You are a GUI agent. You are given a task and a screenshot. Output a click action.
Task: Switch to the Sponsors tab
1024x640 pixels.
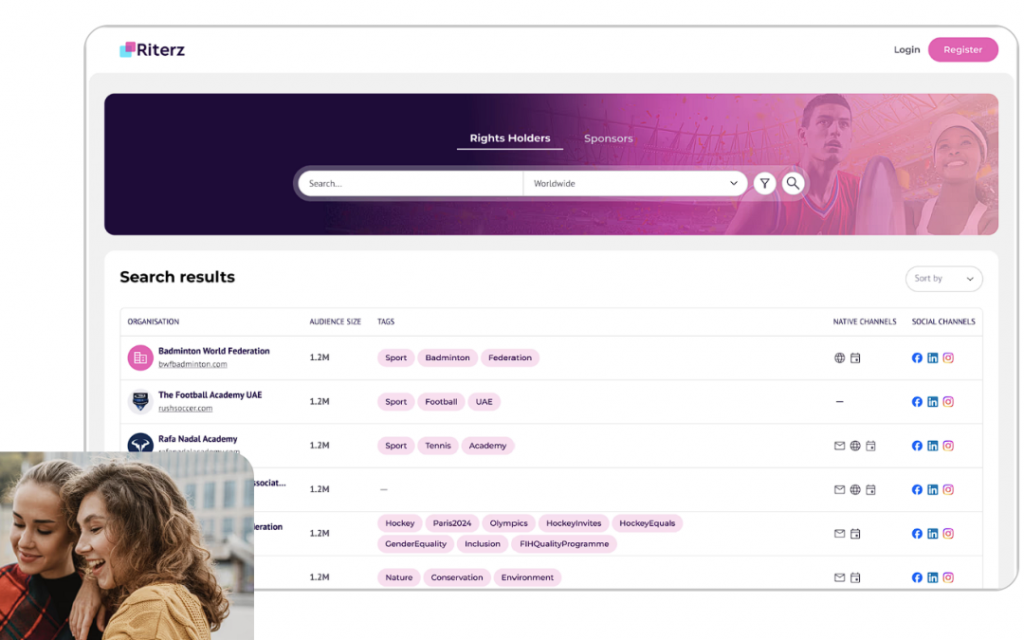click(608, 138)
